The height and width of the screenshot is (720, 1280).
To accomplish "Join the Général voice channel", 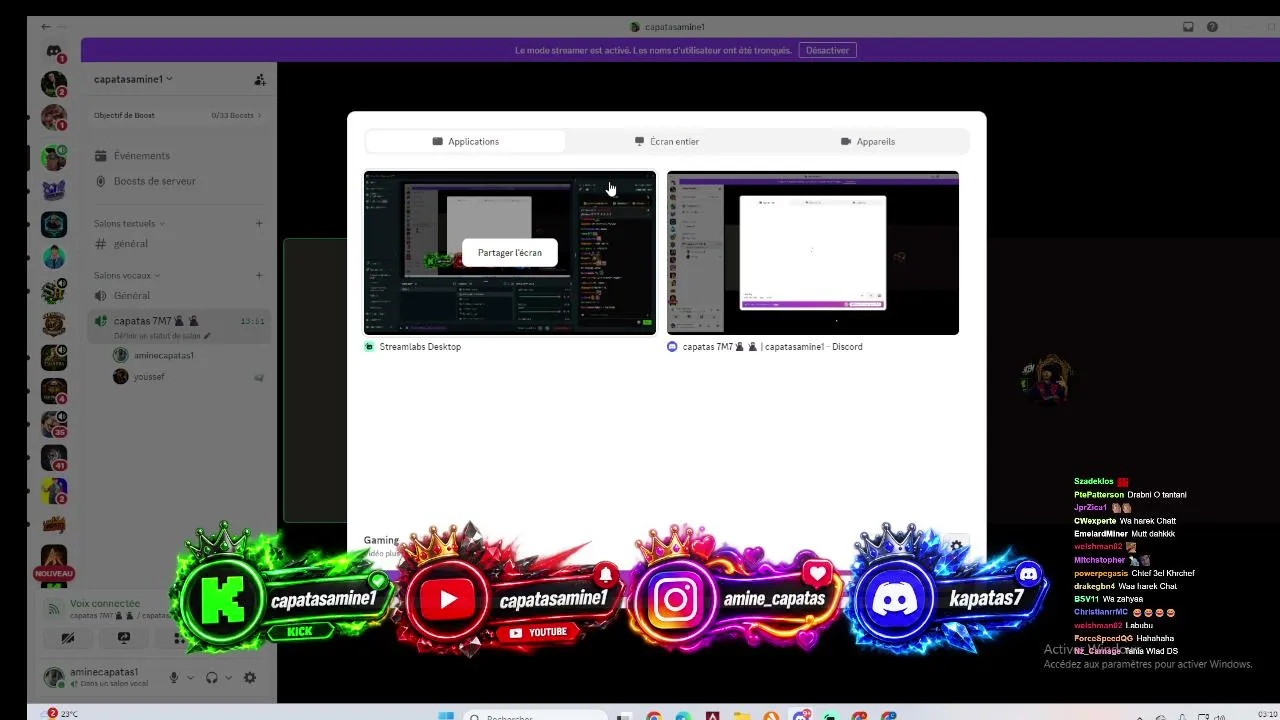I will pos(178,296).
